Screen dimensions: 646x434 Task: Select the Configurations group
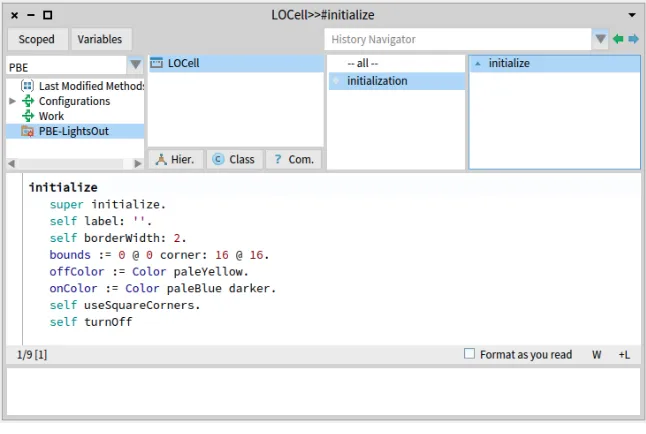point(74,101)
